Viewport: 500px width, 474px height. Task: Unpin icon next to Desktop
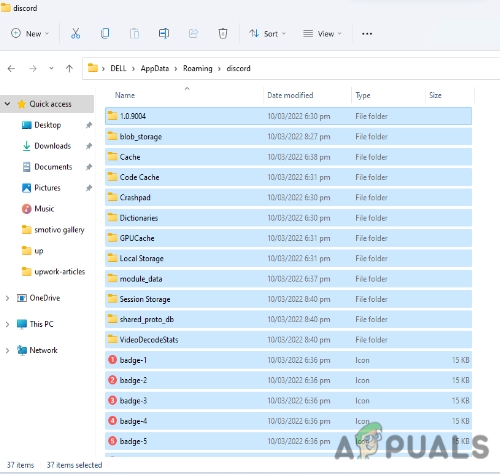89,125
